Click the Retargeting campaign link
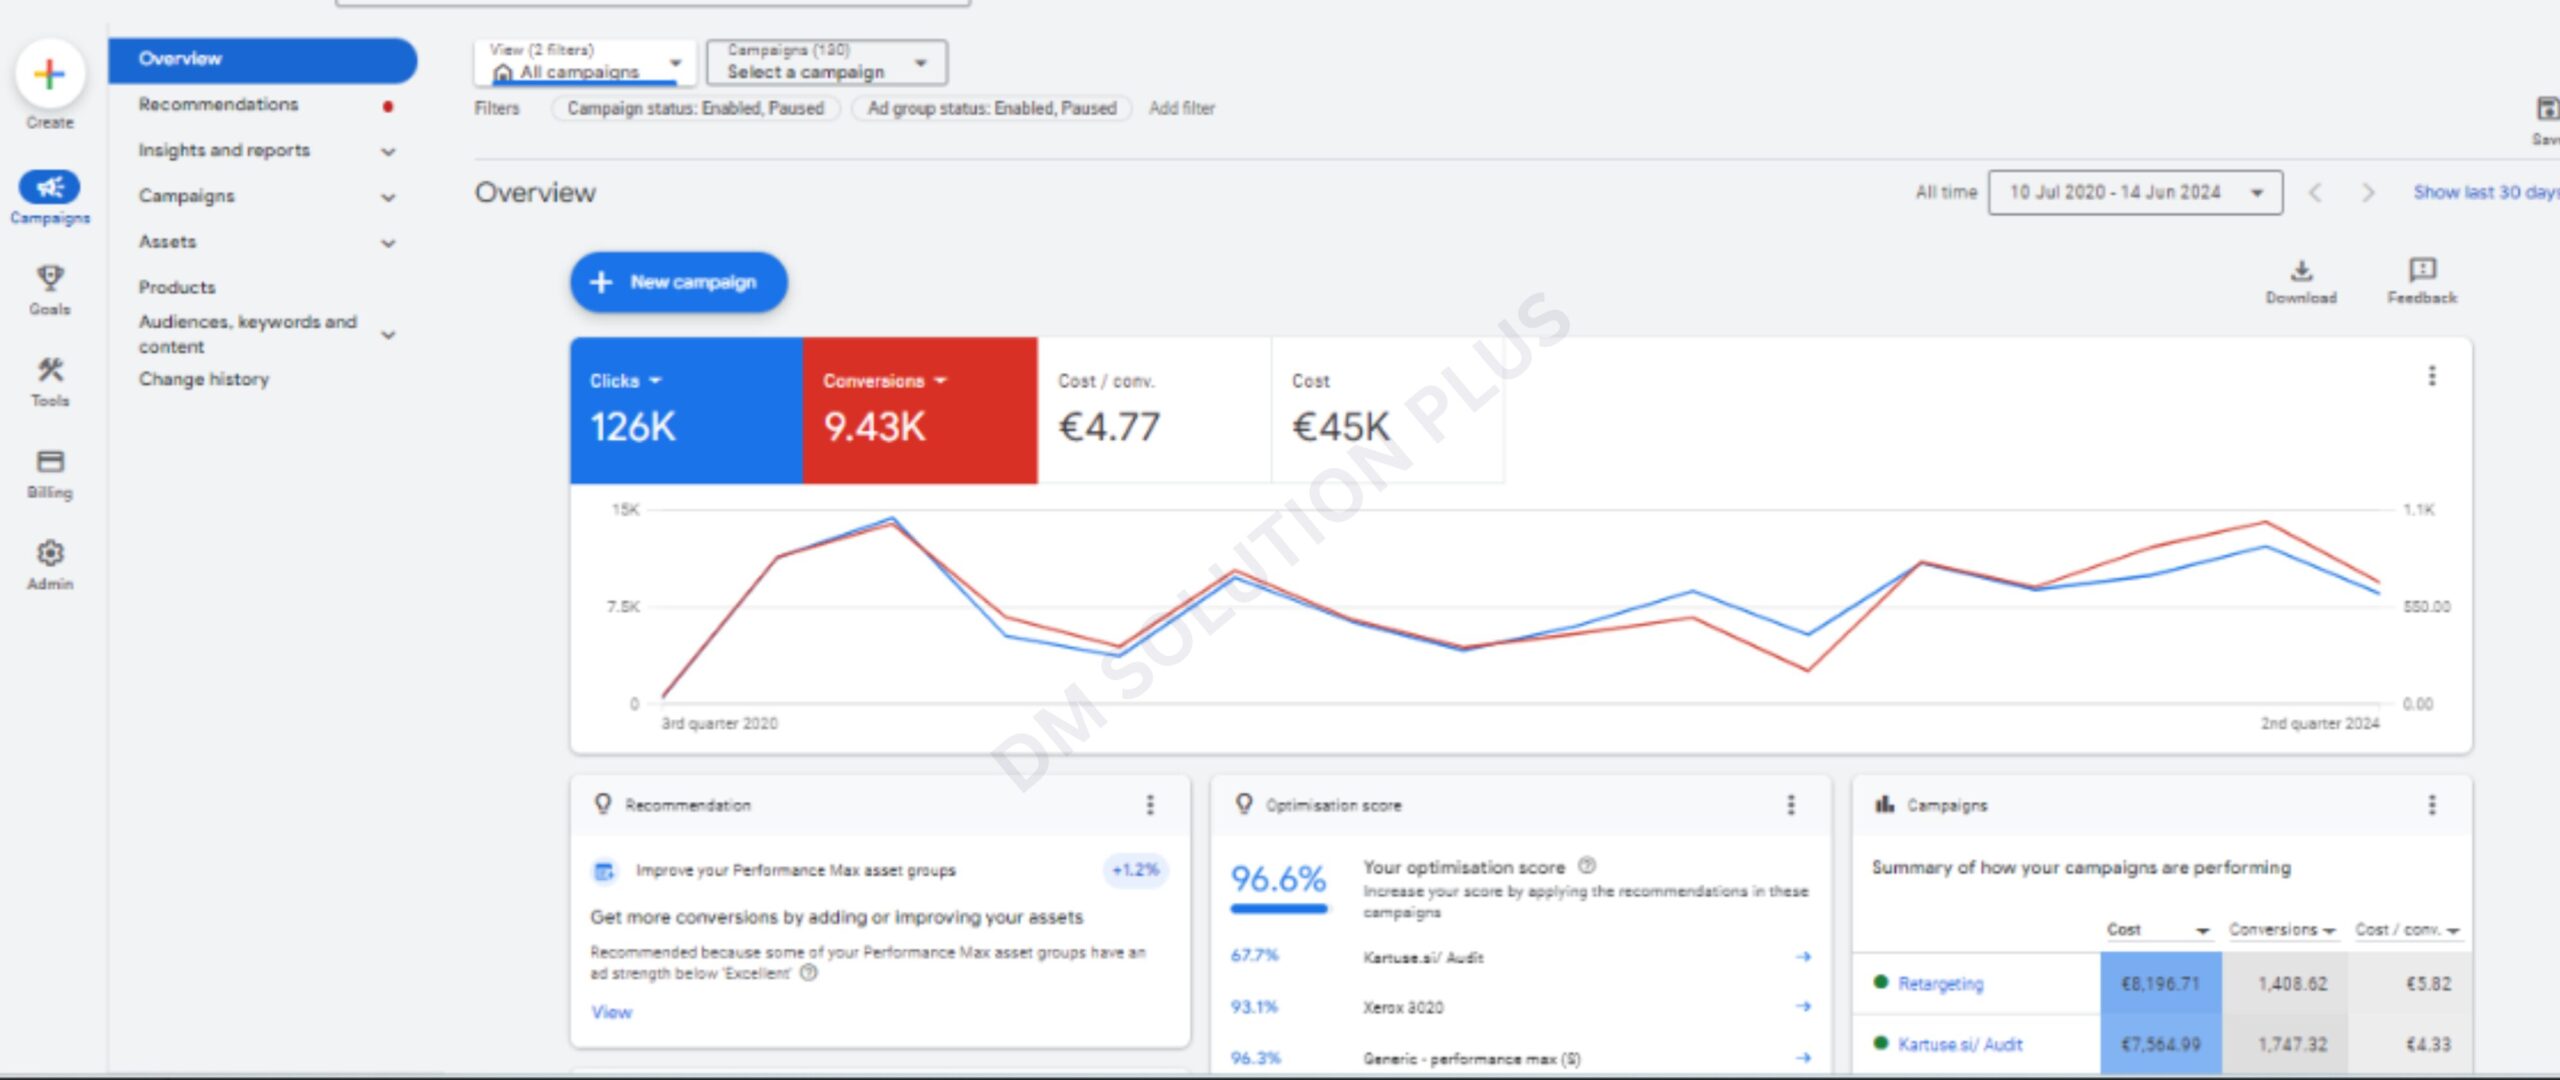Viewport: 2560px width, 1080px height. (1940, 984)
